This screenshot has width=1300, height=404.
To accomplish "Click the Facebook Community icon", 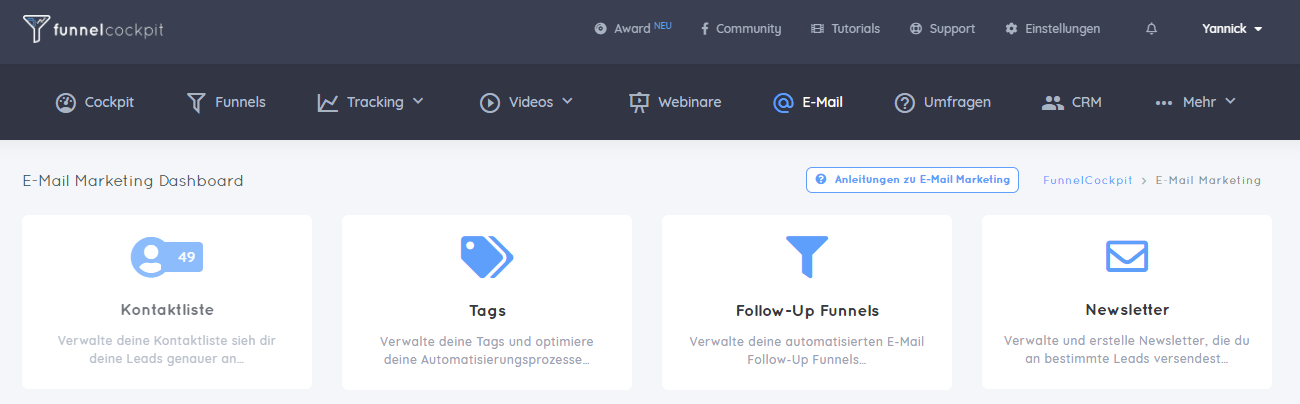I will (x=705, y=29).
